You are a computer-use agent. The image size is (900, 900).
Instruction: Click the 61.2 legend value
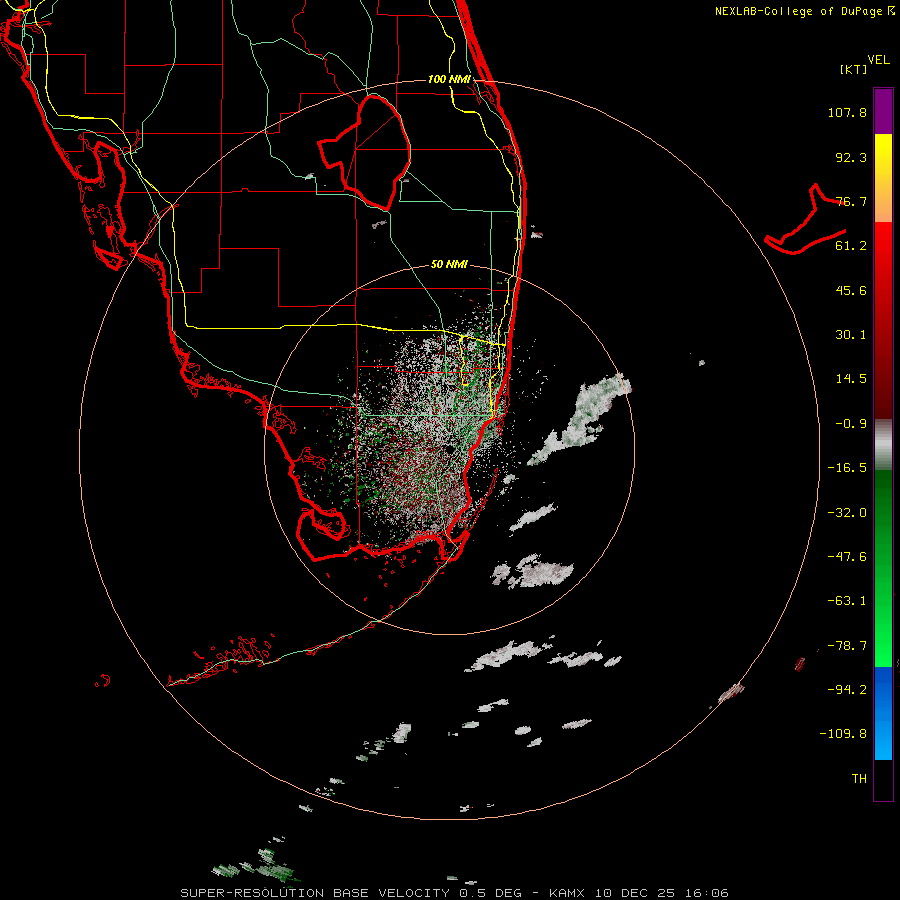tap(851, 246)
